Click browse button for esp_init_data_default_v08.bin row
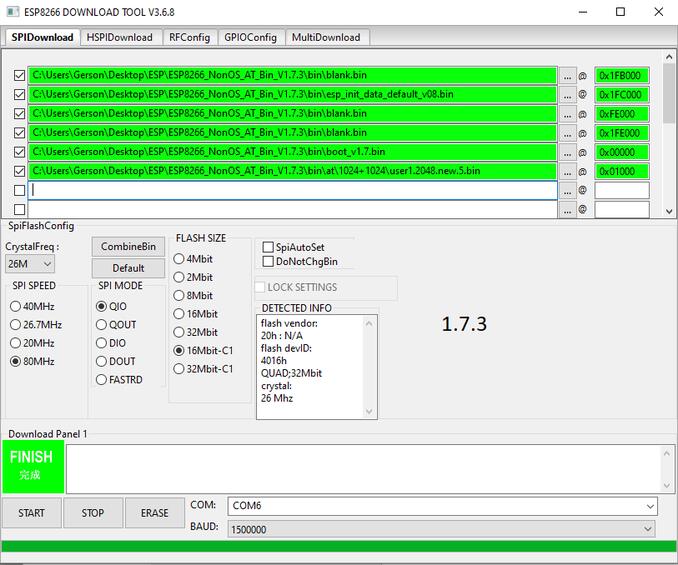 coord(567,94)
